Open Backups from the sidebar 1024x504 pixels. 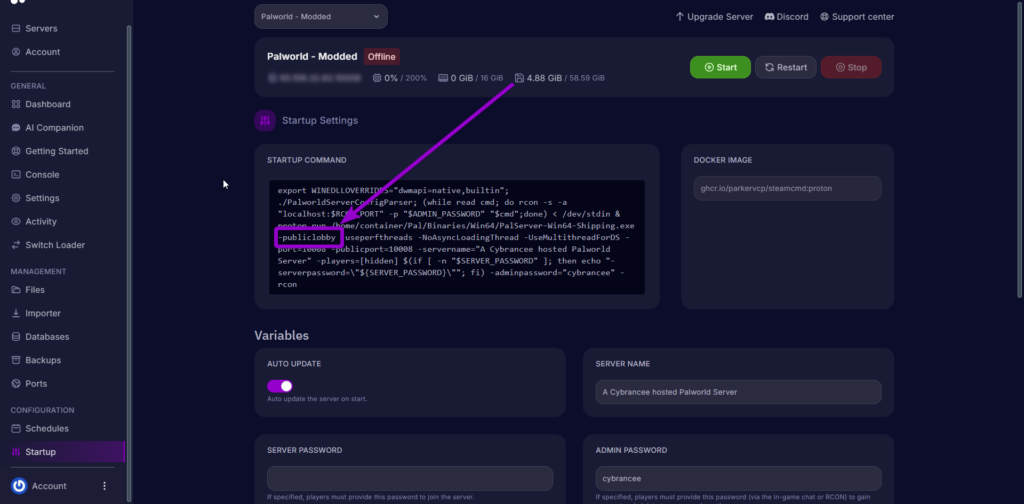[x=42, y=360]
